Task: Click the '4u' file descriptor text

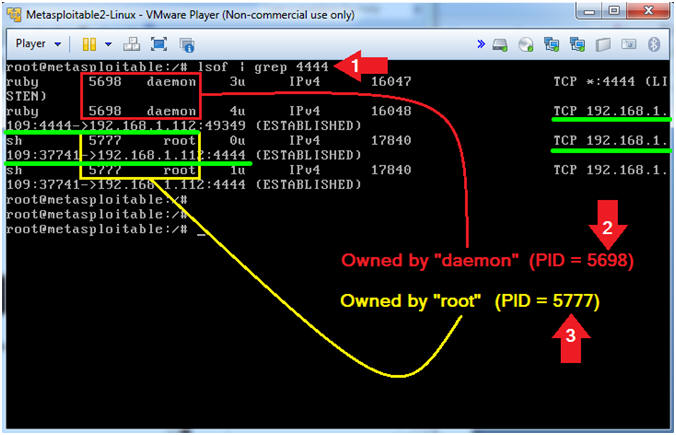Action: pos(237,111)
